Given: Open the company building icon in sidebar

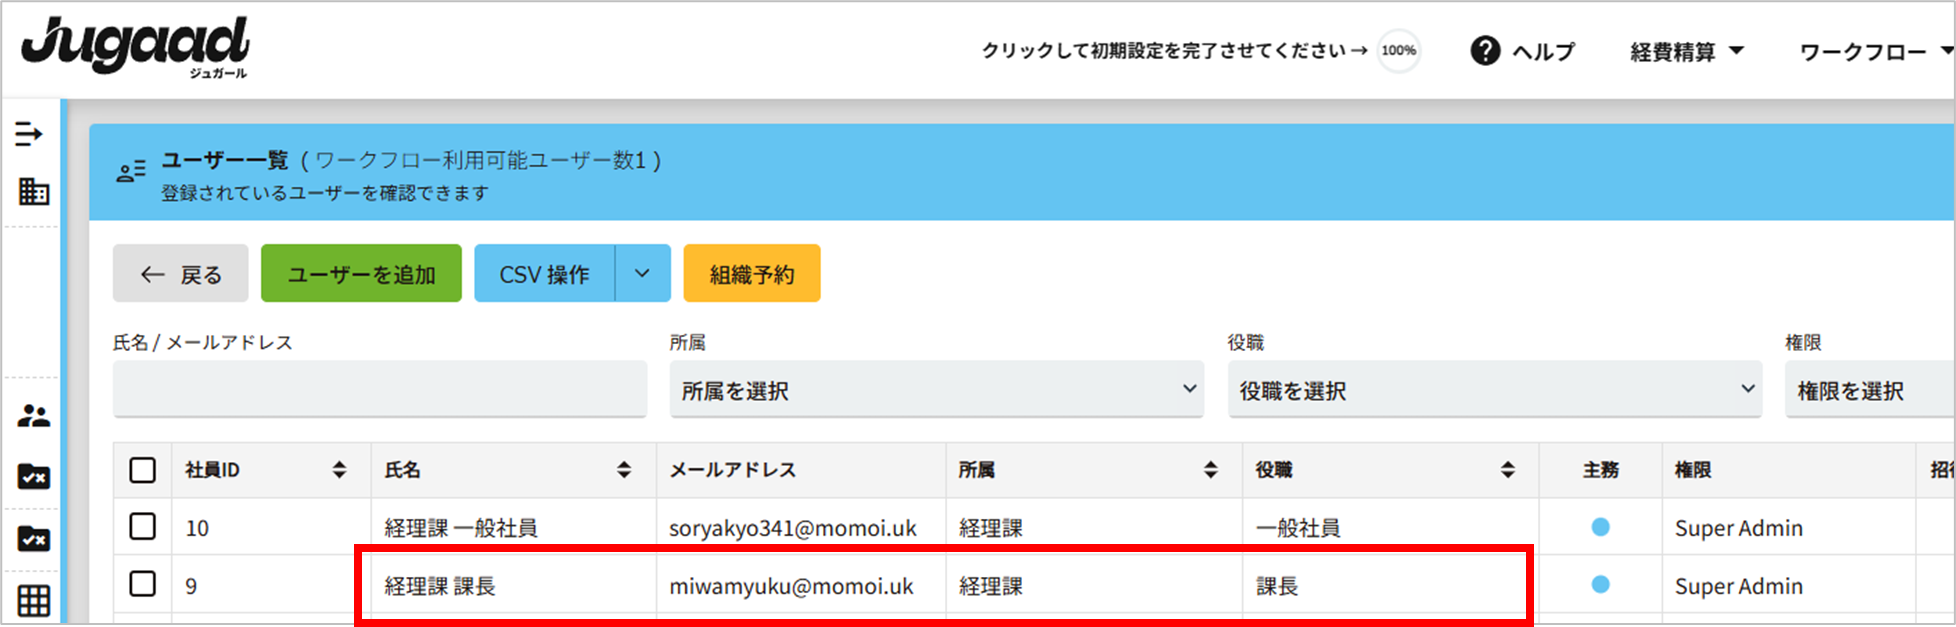Looking at the screenshot, I should (33, 191).
